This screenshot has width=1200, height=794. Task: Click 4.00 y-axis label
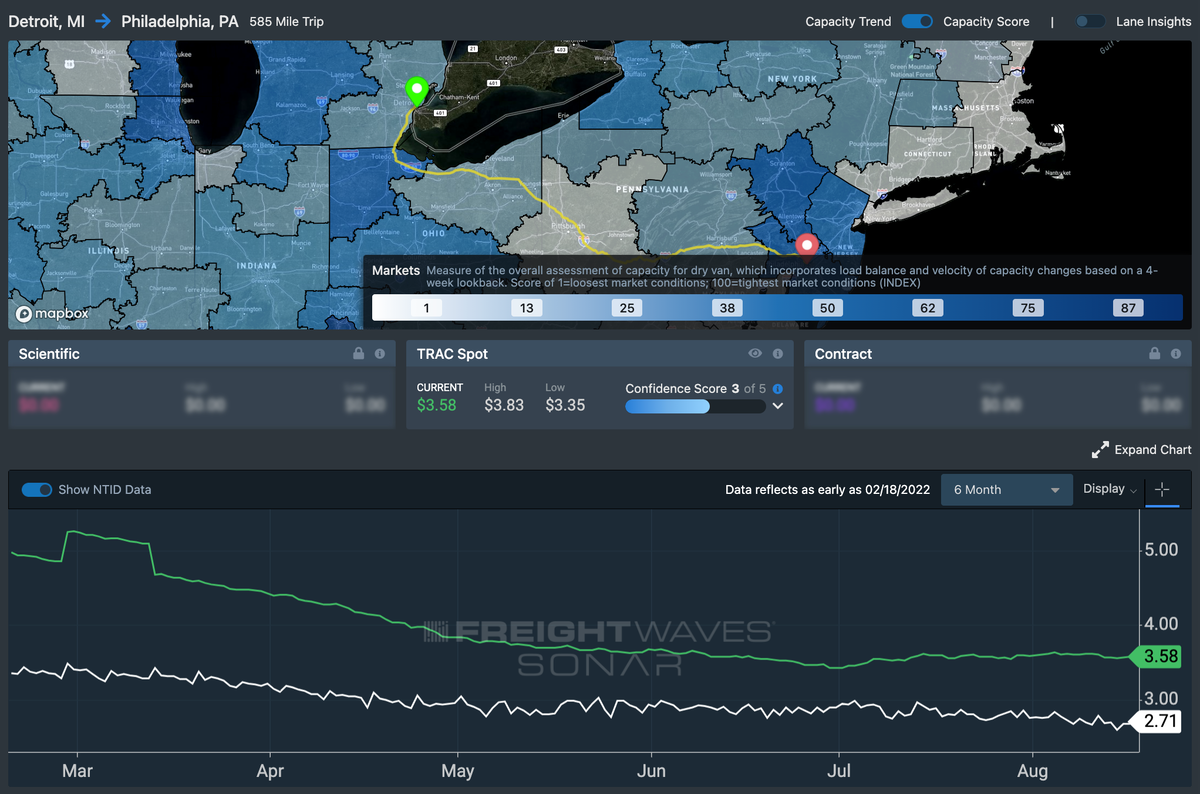1161,624
